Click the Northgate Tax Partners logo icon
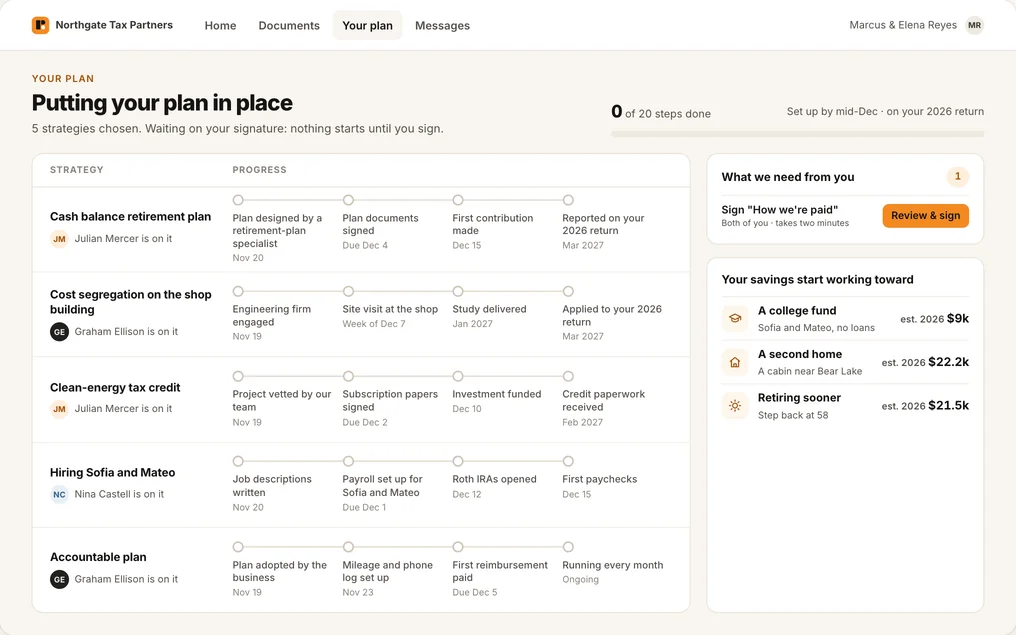Image resolution: width=1016 pixels, height=635 pixels. pyautogui.click(x=40, y=25)
